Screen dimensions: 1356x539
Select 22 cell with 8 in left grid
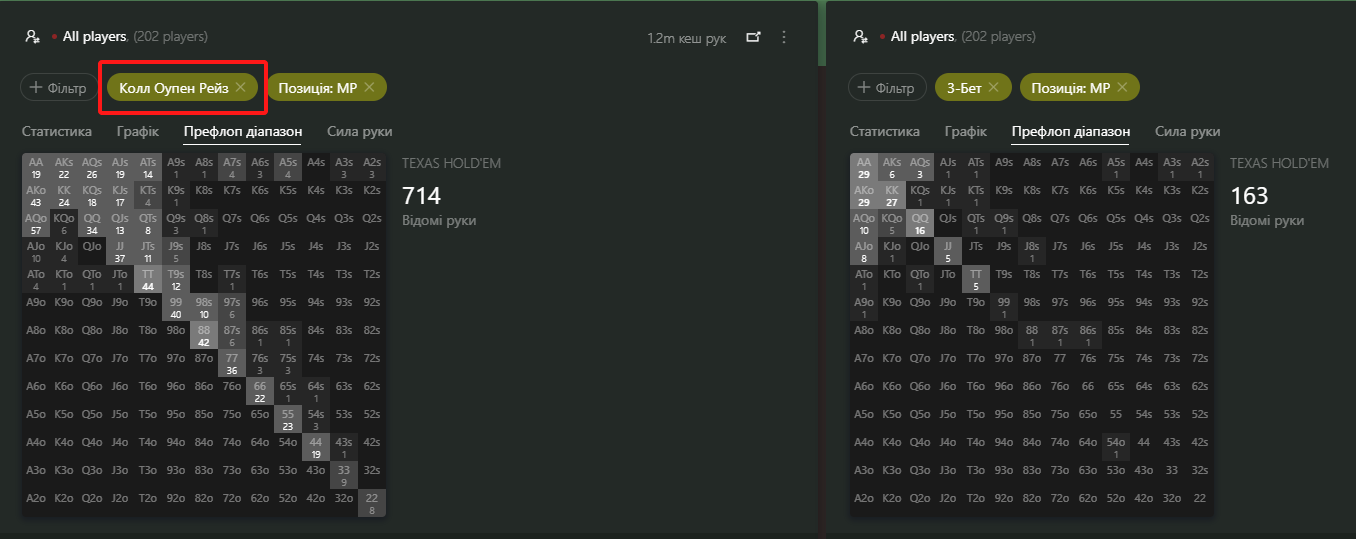point(372,503)
